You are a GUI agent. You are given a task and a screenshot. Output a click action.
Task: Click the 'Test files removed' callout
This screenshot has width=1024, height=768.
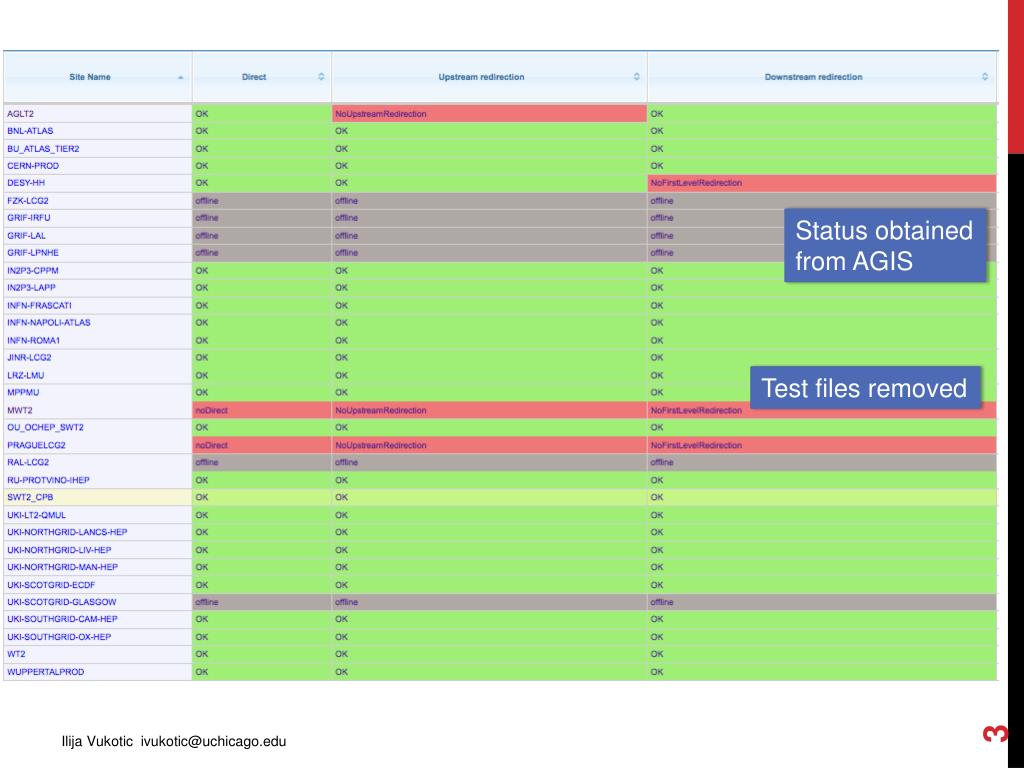(865, 388)
